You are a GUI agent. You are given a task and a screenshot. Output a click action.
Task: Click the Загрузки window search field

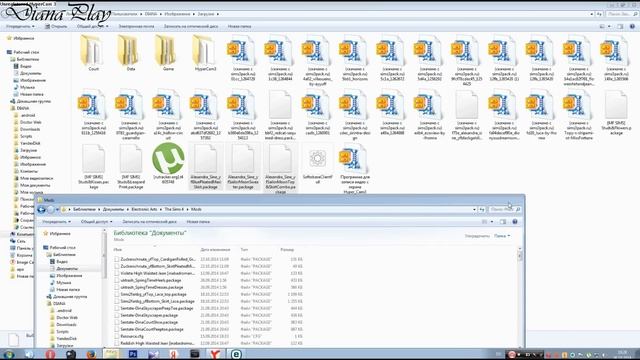tap(622, 14)
